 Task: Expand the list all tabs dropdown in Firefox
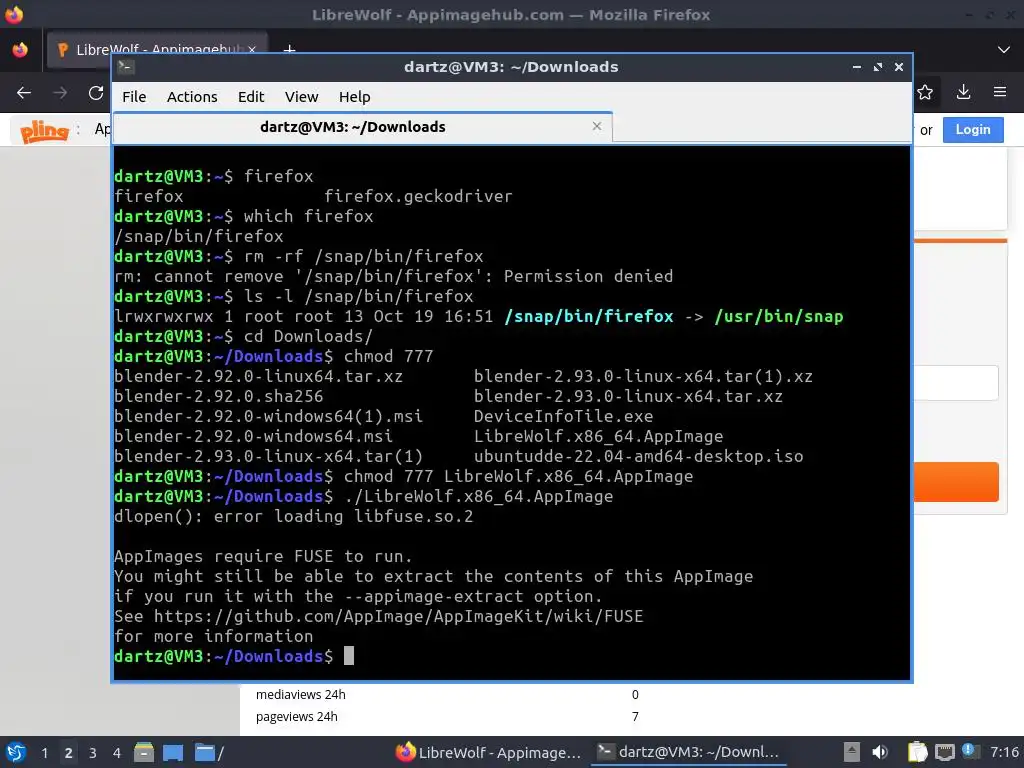pyautogui.click(x=1004, y=50)
